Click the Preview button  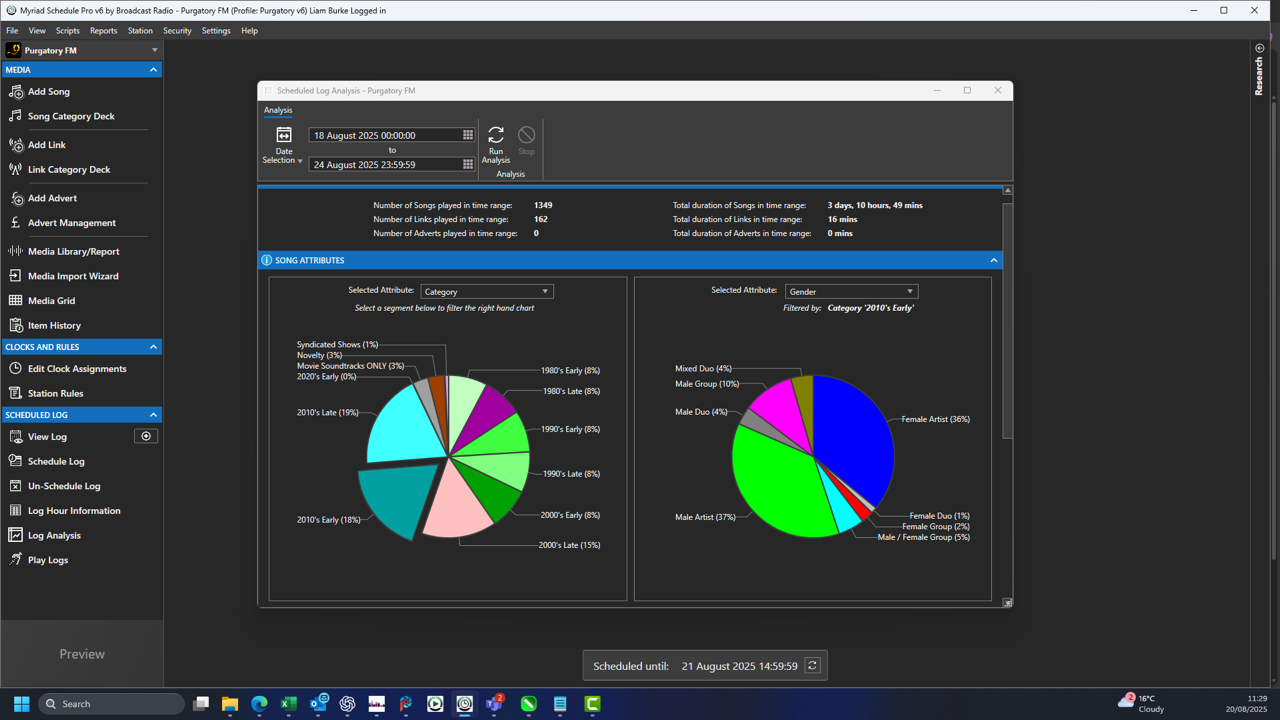82,654
